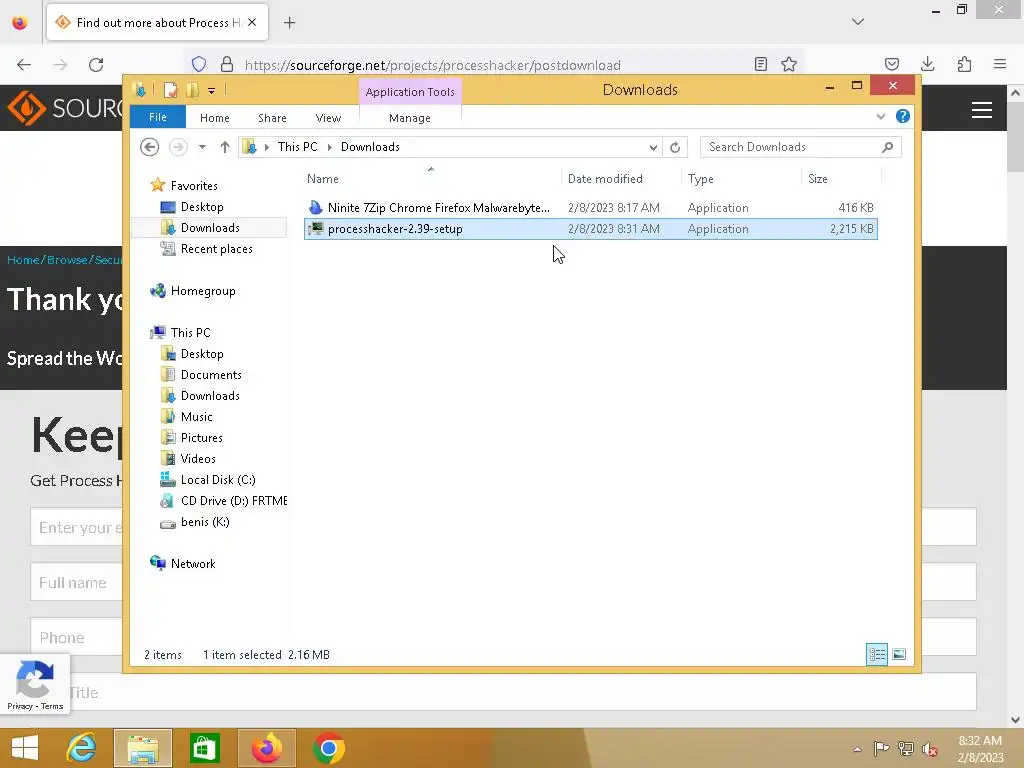The width and height of the screenshot is (1024, 768).
Task: Open the Windows Start button
Action: (25, 748)
